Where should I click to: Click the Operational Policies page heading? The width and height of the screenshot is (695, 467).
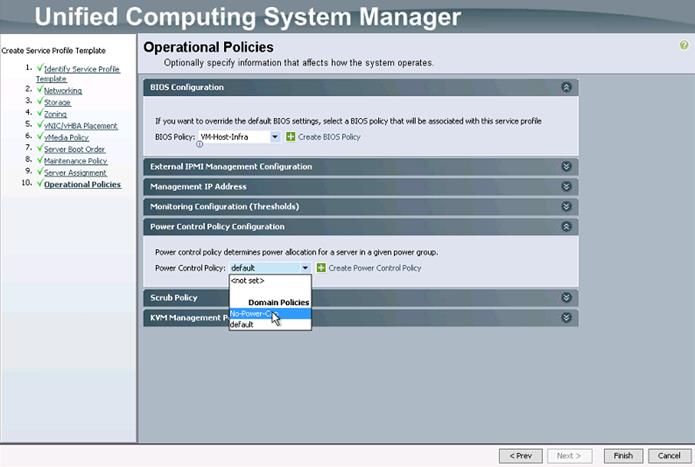click(208, 47)
